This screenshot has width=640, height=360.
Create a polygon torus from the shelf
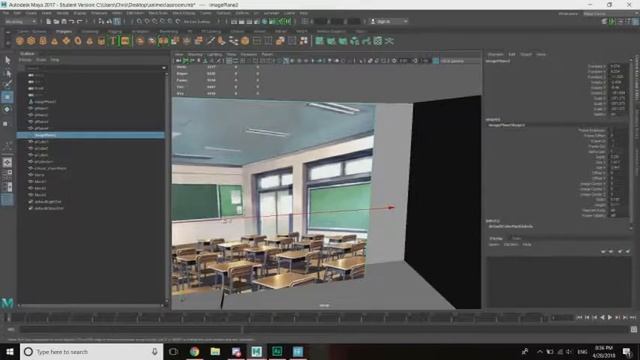coord(78,41)
